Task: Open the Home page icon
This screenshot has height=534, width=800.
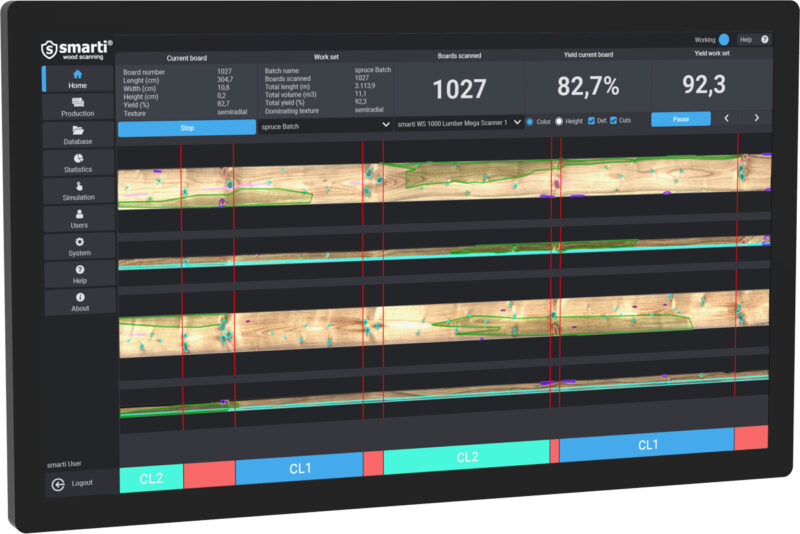Action: (78, 74)
